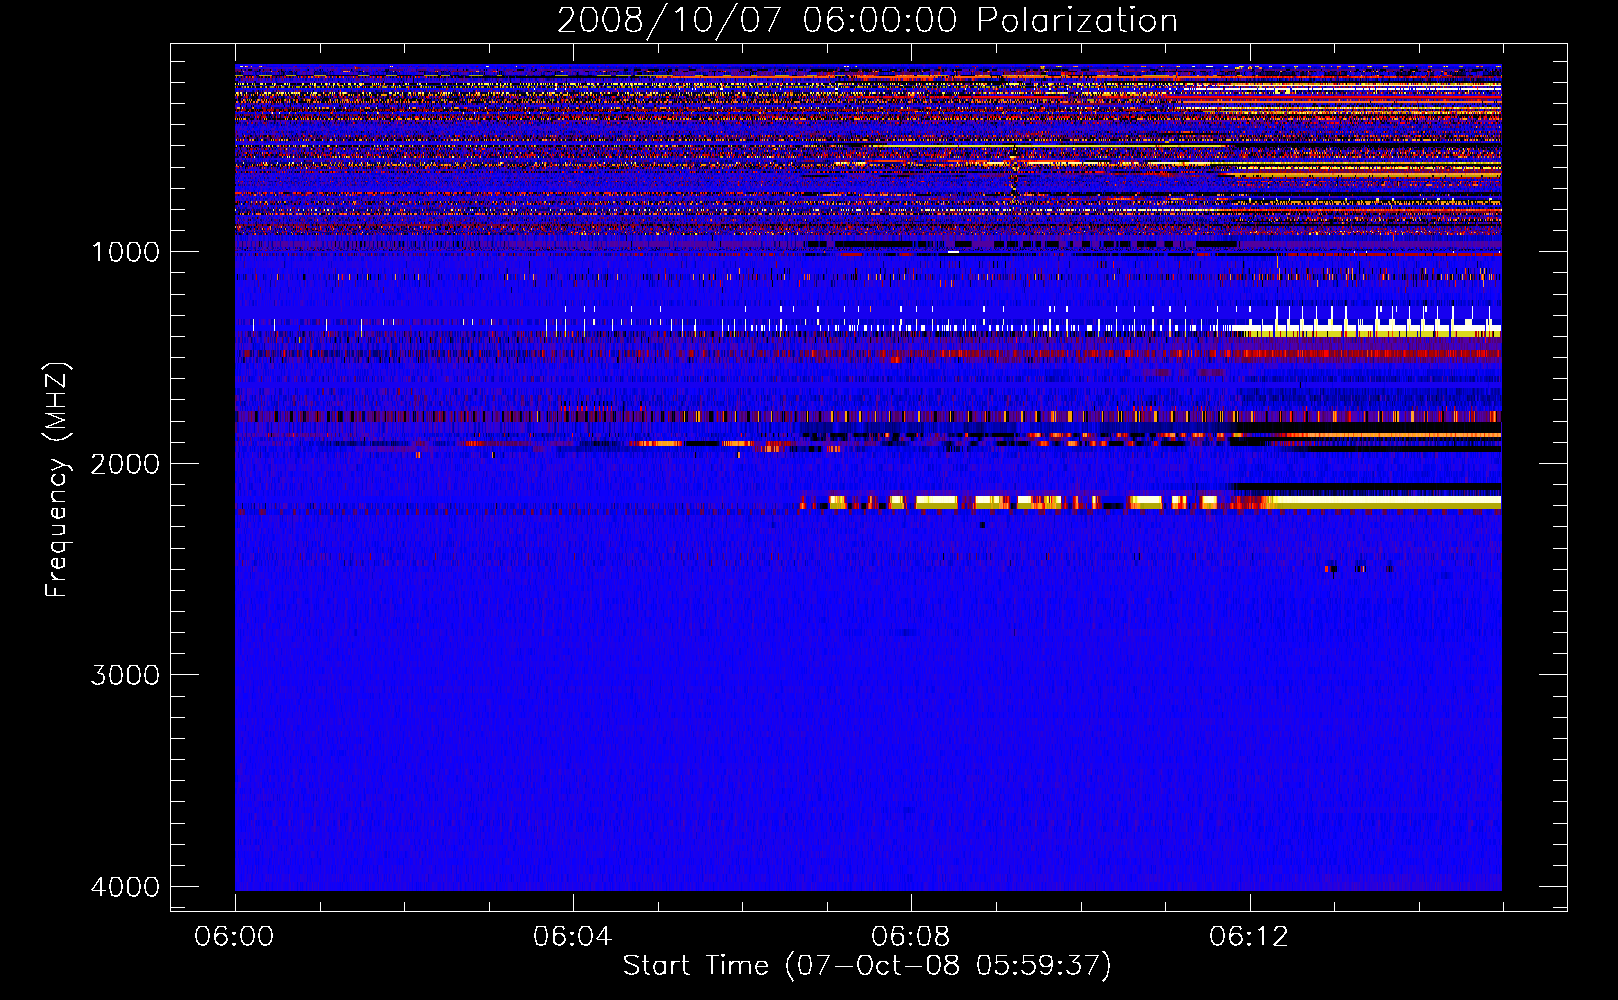
Task: Click the plot title "2008/10/07 06:00:00 Polarization"
Action: 867,20
